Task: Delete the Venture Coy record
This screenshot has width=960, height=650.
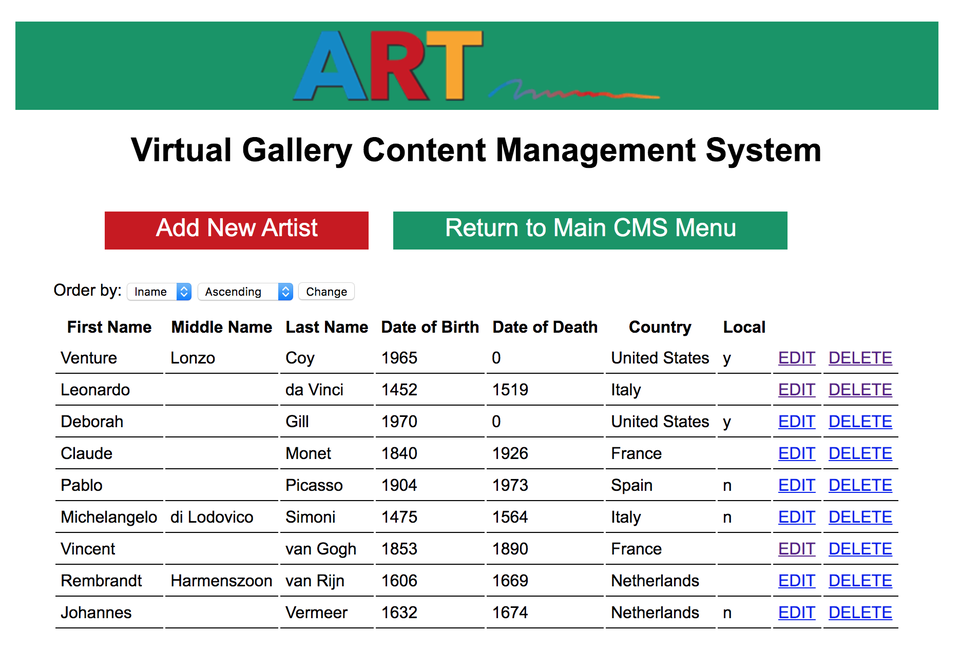Action: click(860, 357)
